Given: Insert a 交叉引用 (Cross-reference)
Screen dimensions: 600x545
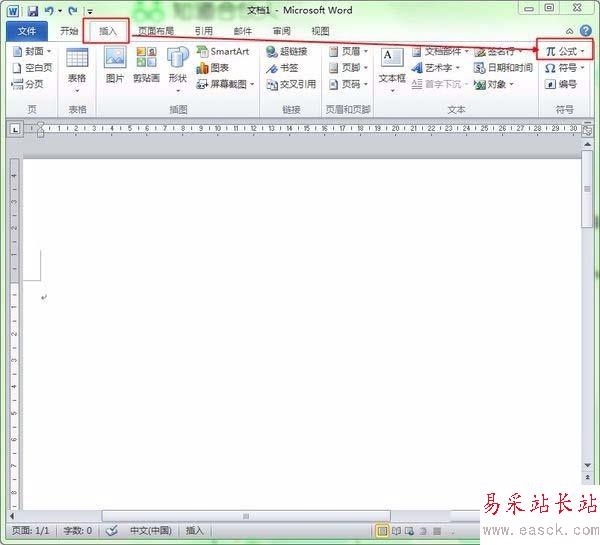Looking at the screenshot, I should click(x=292, y=84).
